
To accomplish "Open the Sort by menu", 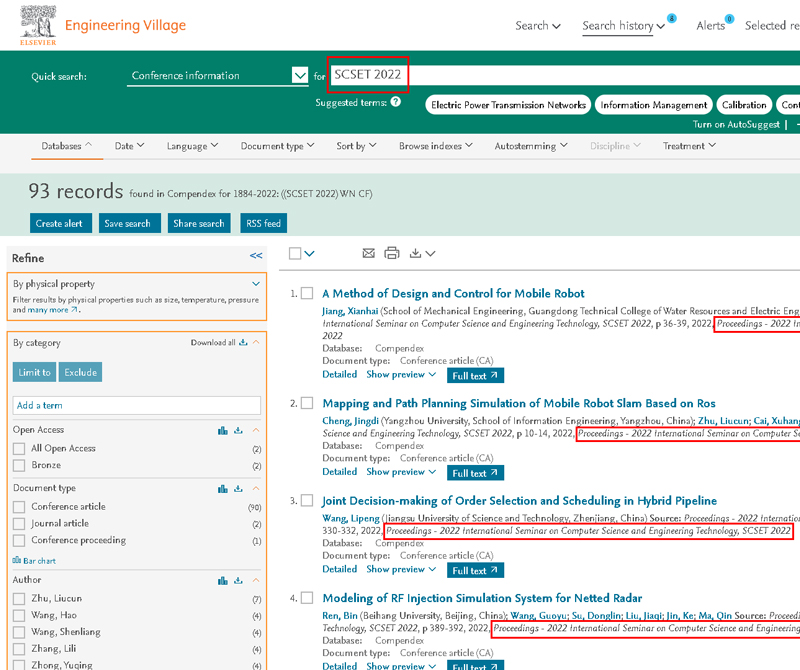I will tap(356, 146).
